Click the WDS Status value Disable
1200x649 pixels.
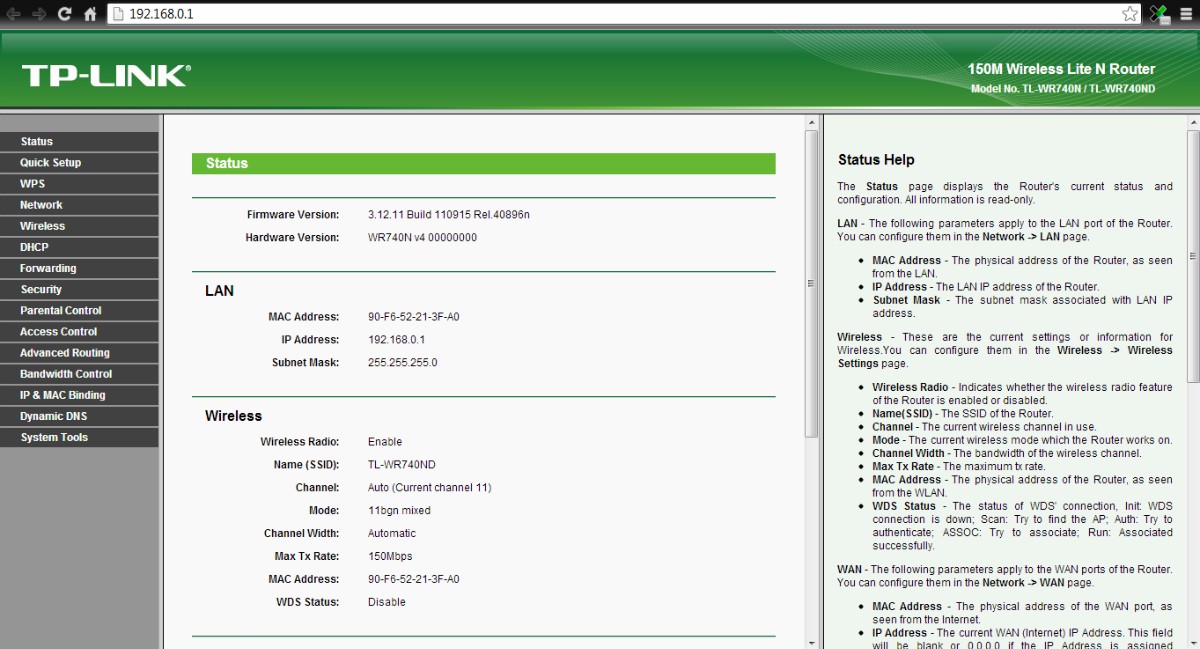click(386, 603)
